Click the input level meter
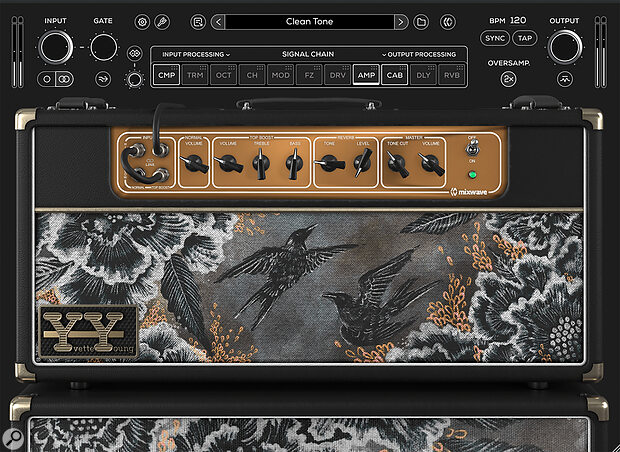This screenshot has height=452, width=620. (17, 52)
